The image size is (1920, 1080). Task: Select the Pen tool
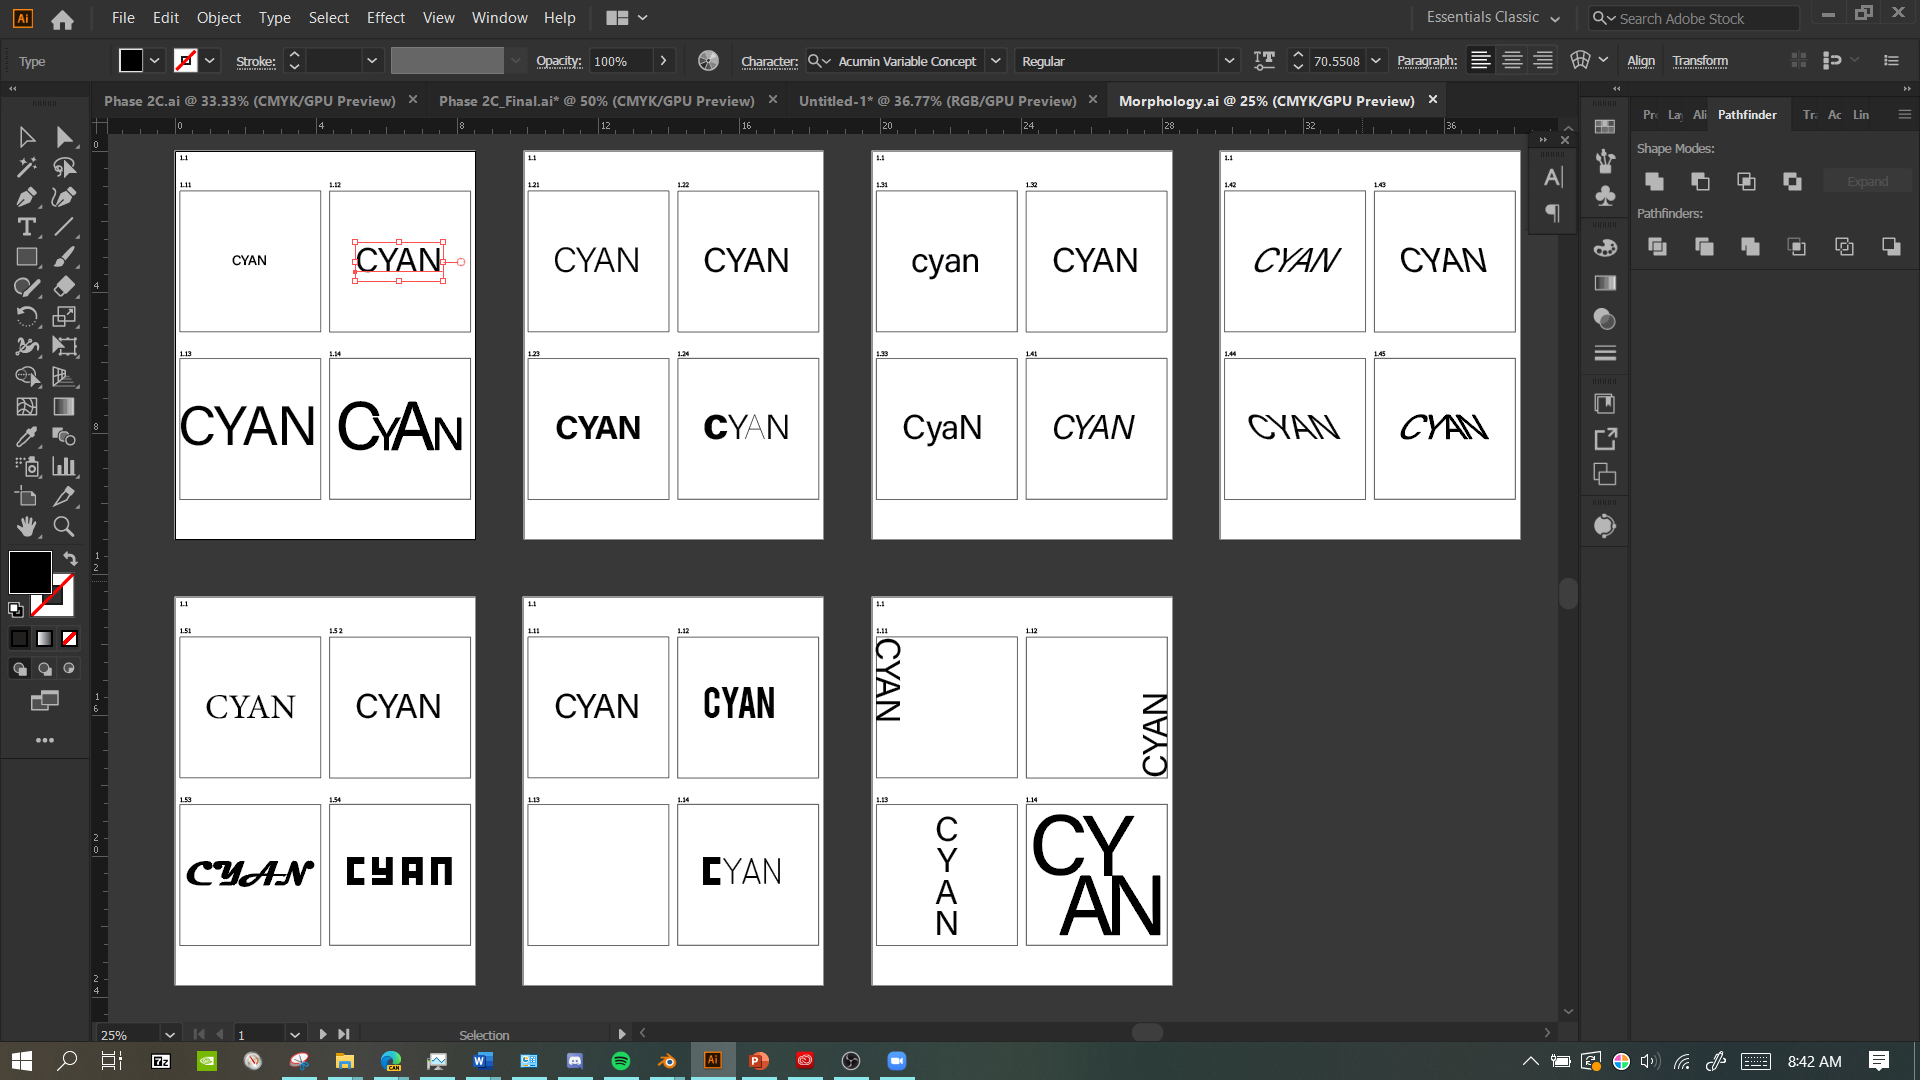pyautogui.click(x=27, y=197)
